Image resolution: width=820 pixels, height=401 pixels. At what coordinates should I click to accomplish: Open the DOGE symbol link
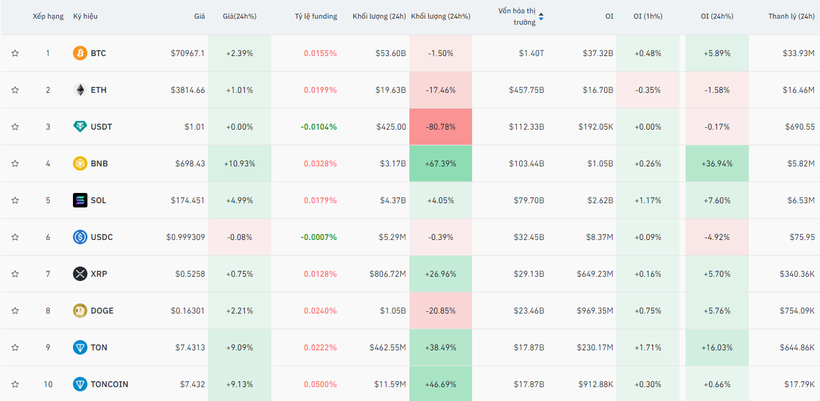click(x=102, y=311)
